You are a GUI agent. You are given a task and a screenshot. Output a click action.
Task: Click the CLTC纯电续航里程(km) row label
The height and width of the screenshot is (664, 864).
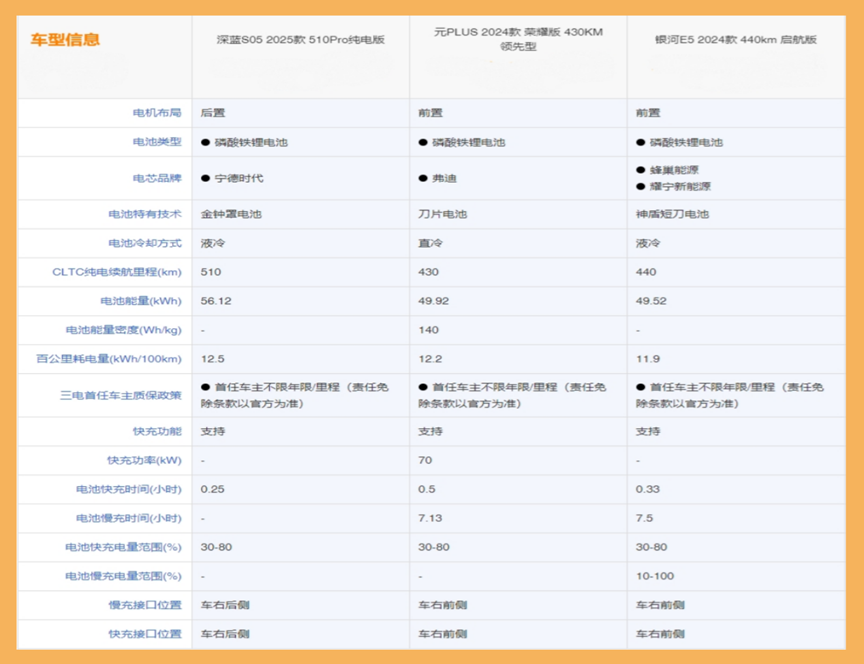coord(117,272)
